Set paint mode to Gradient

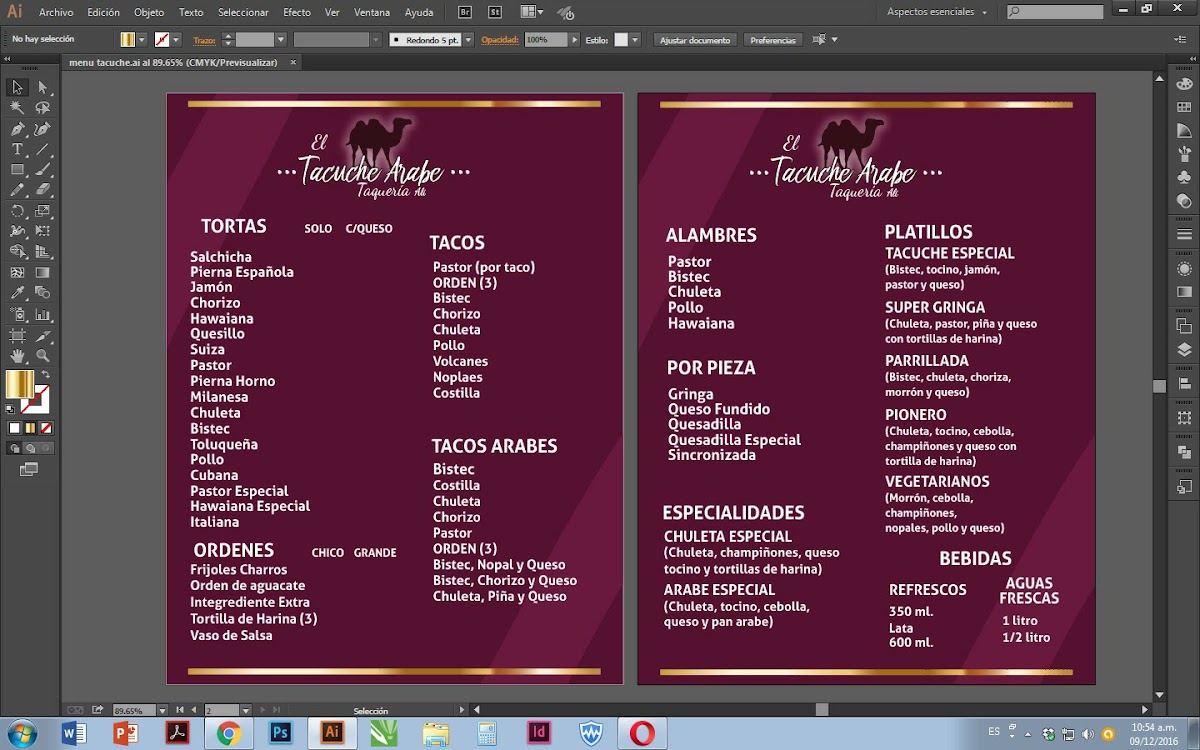pyautogui.click(x=29, y=428)
